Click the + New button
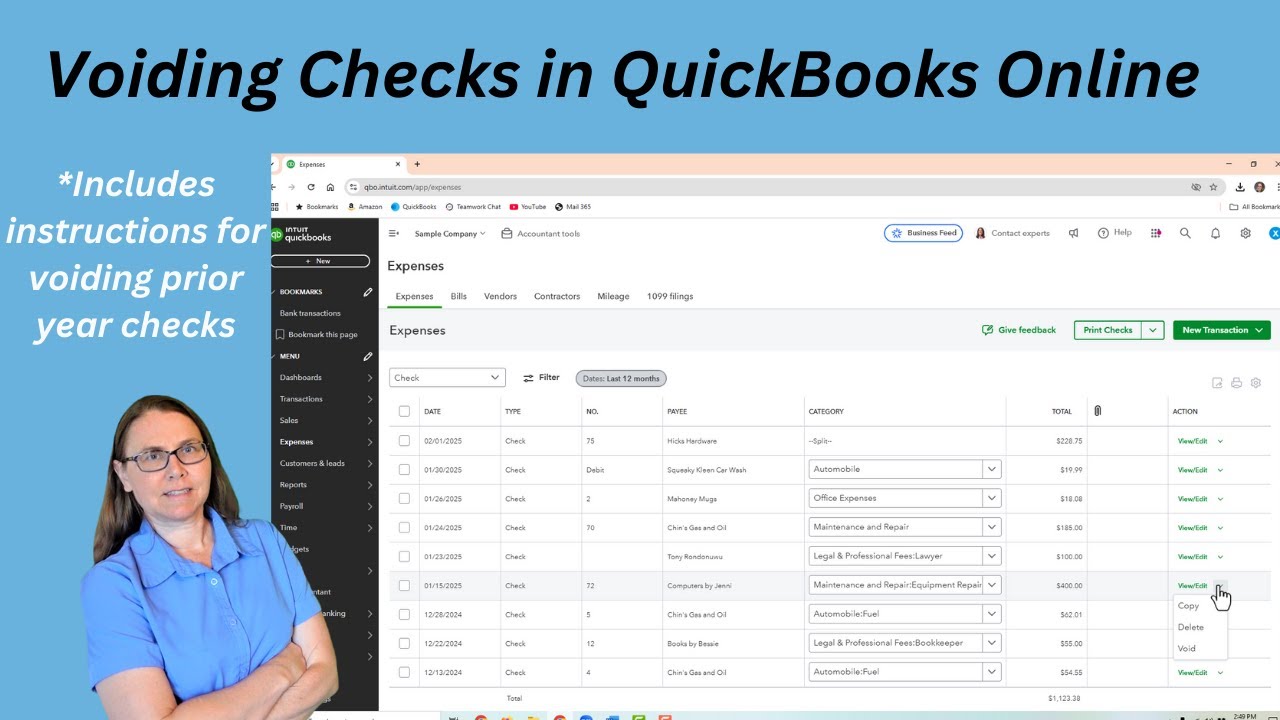The width and height of the screenshot is (1280, 720). click(319, 261)
